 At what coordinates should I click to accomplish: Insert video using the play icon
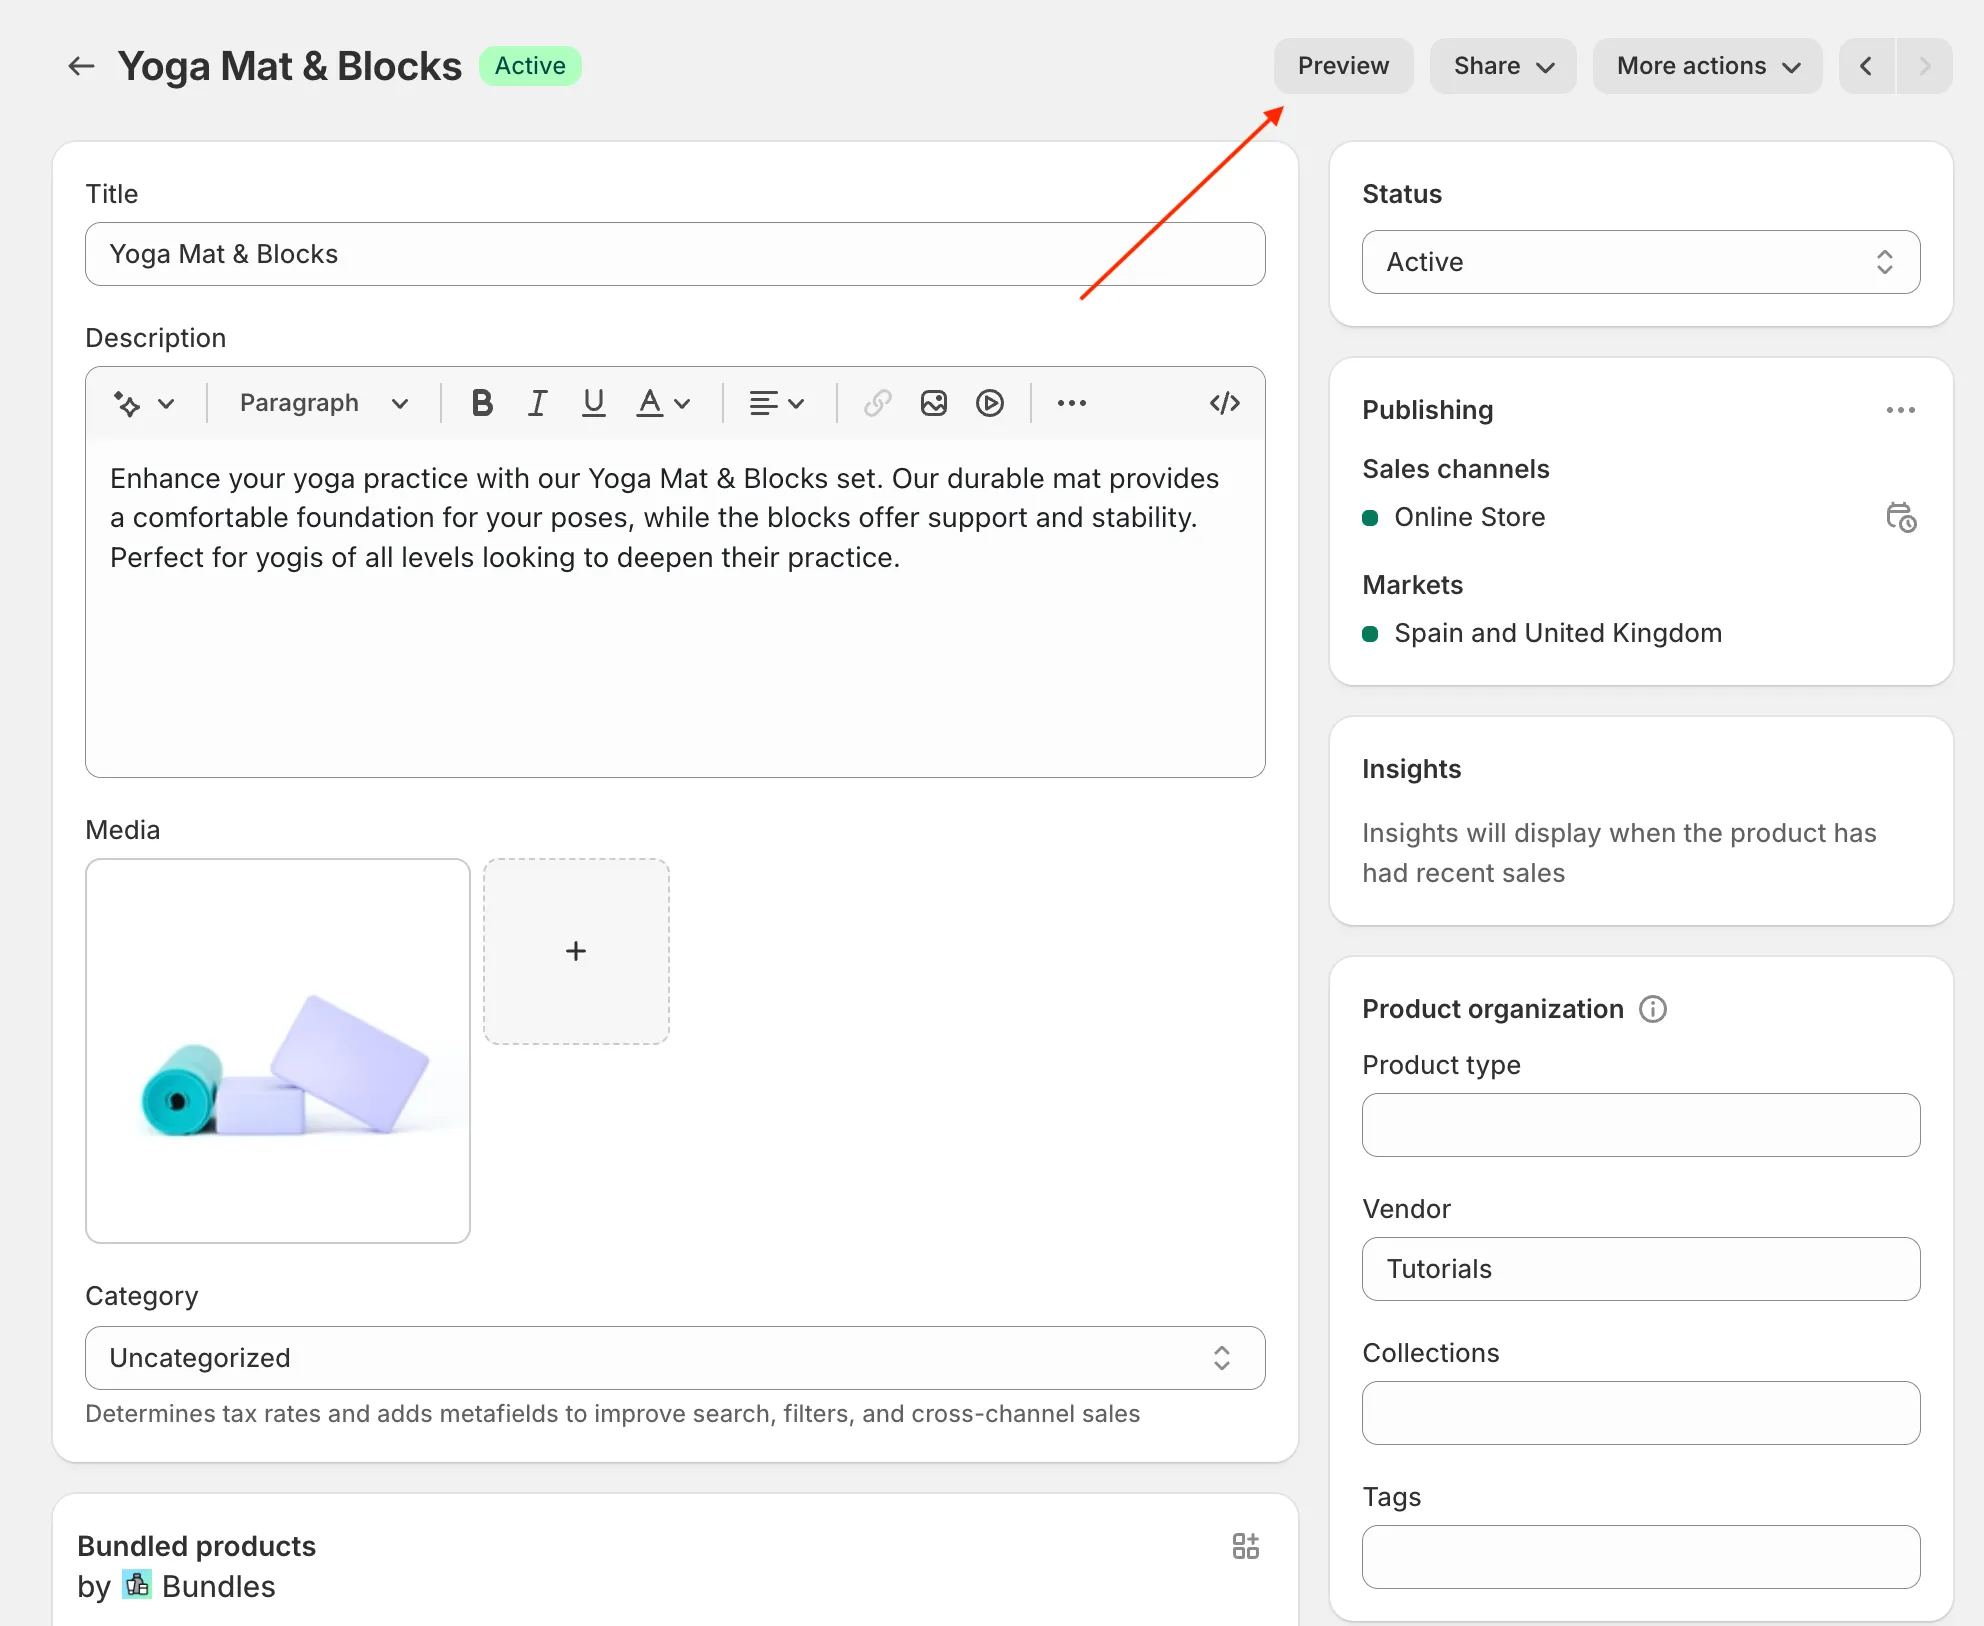[989, 403]
